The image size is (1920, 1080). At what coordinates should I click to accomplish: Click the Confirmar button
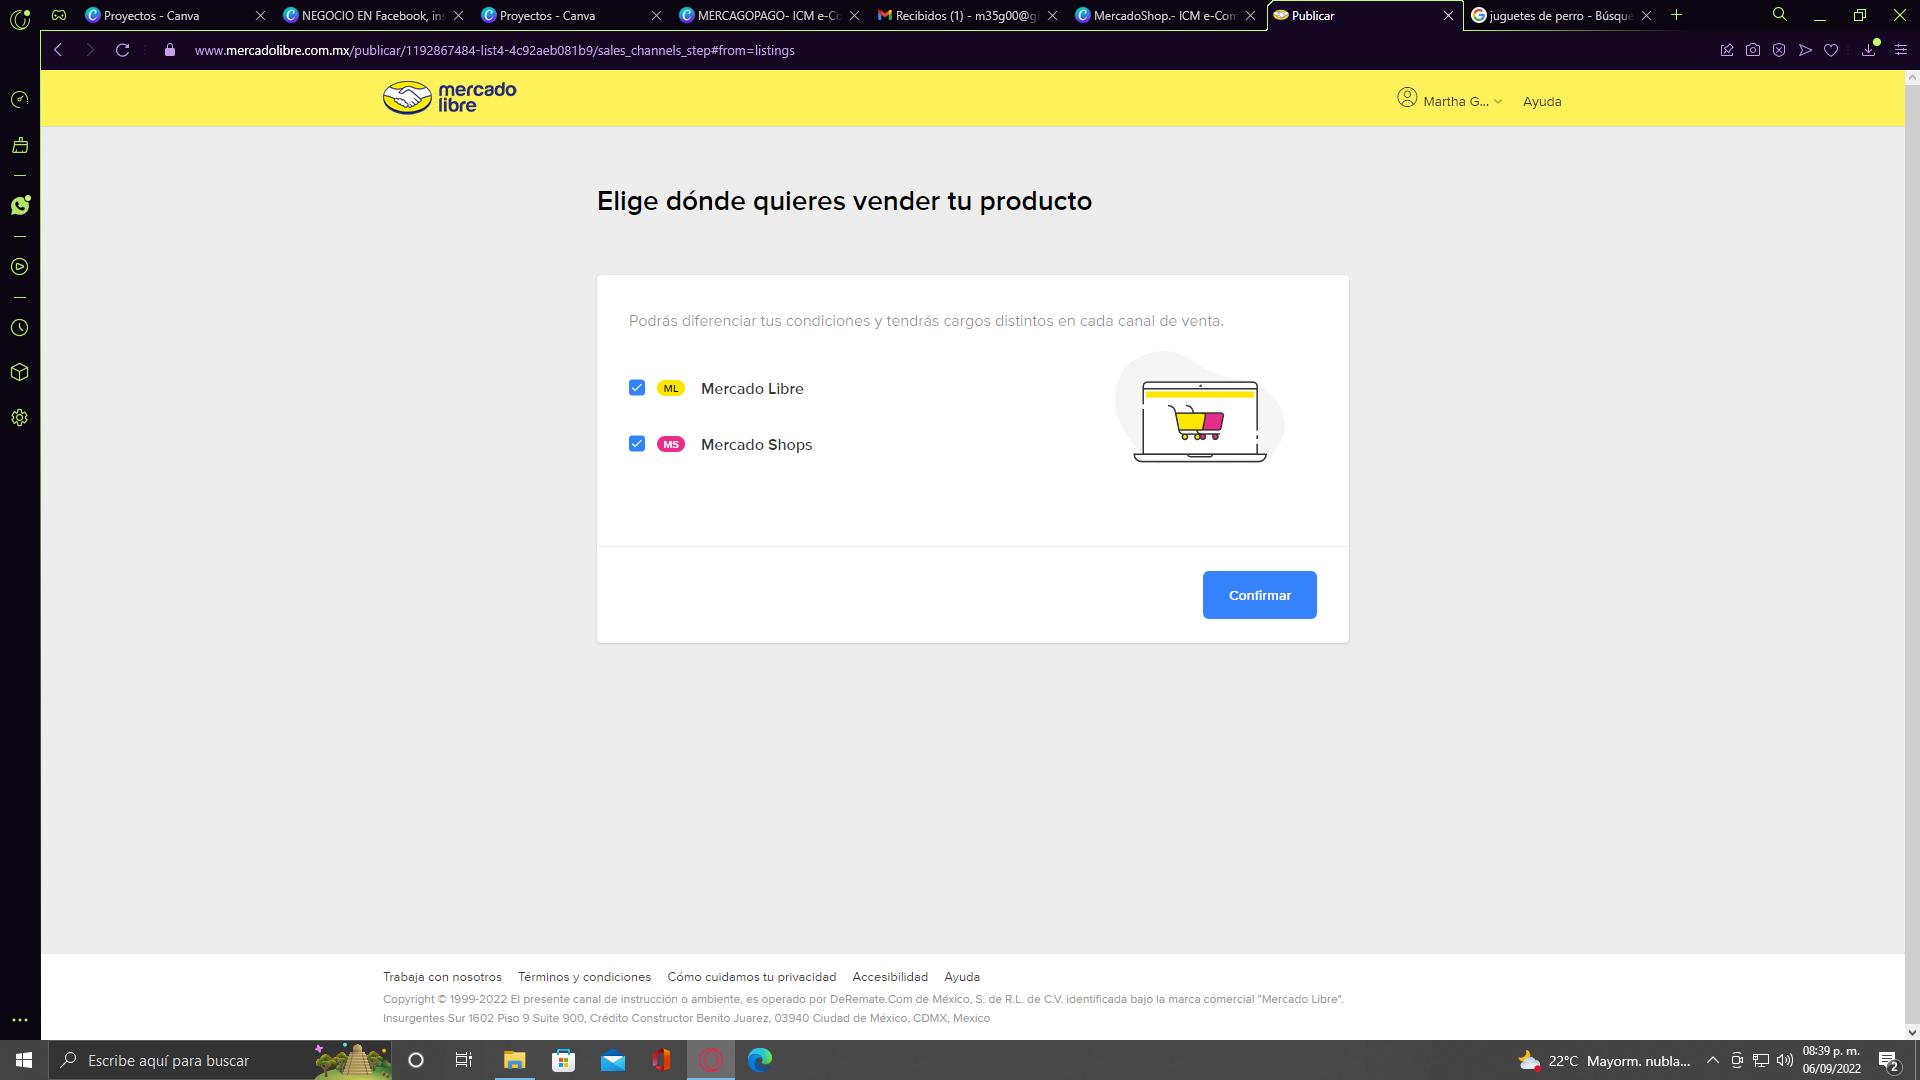tap(1259, 595)
